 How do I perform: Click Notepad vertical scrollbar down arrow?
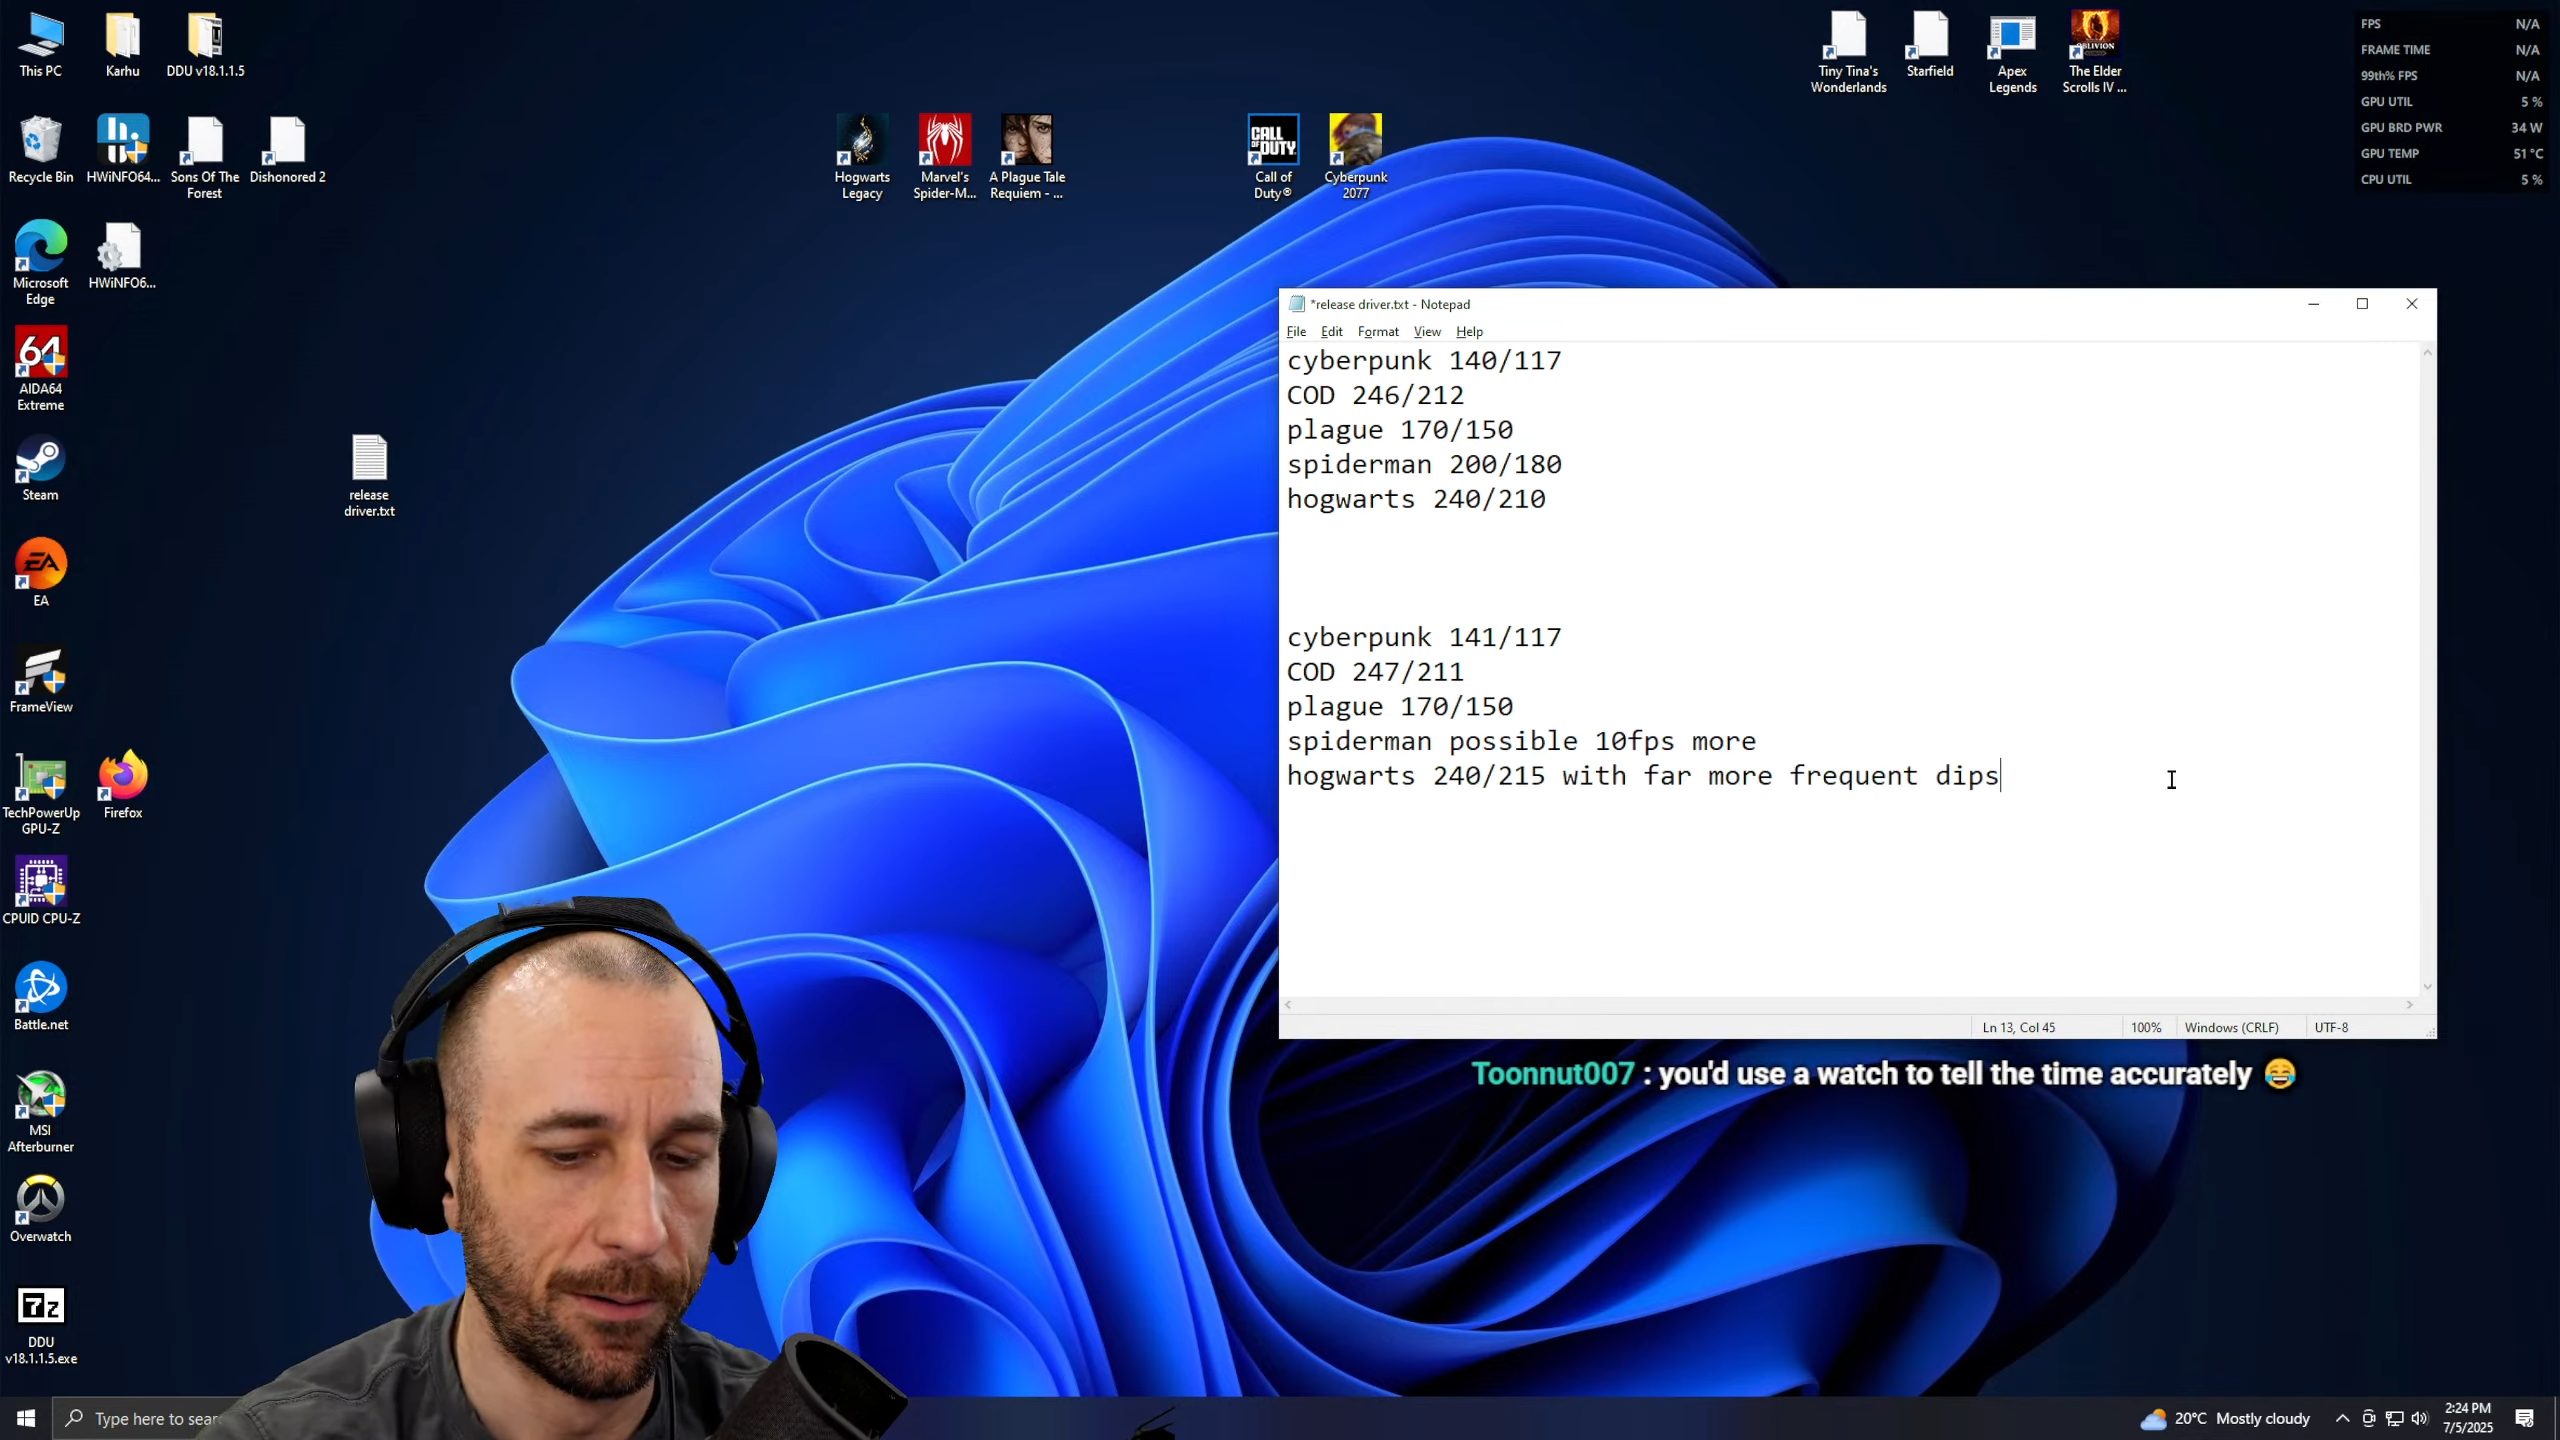click(2426, 987)
